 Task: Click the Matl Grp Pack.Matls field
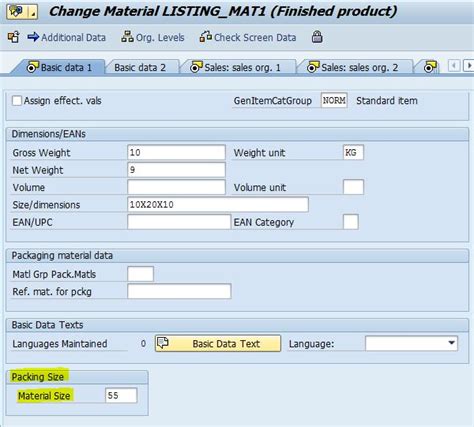point(140,274)
